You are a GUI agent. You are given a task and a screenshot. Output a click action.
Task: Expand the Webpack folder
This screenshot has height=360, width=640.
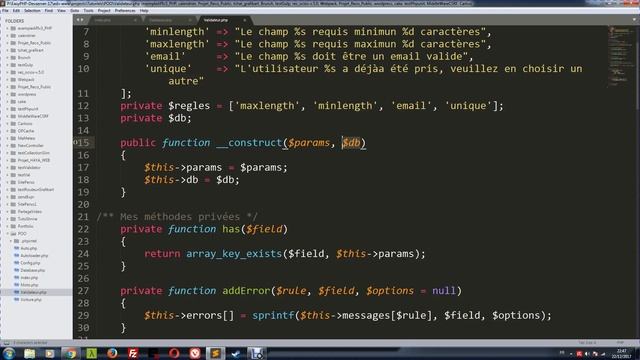point(7,80)
